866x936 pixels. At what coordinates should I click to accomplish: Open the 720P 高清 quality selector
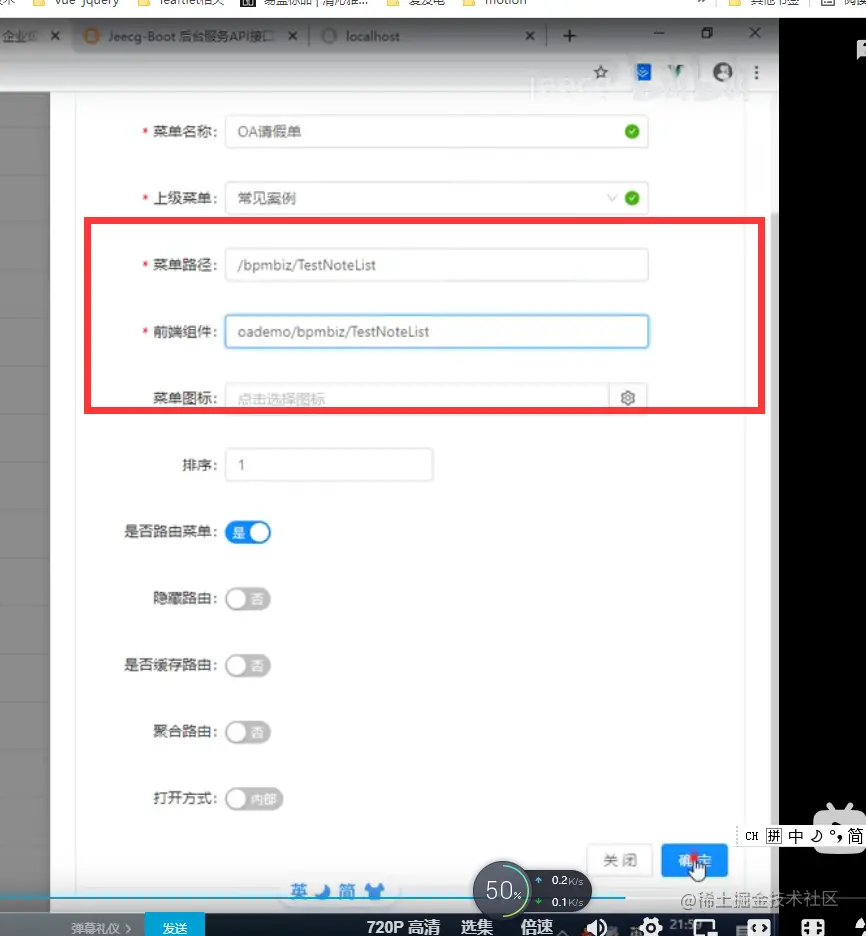[405, 925]
